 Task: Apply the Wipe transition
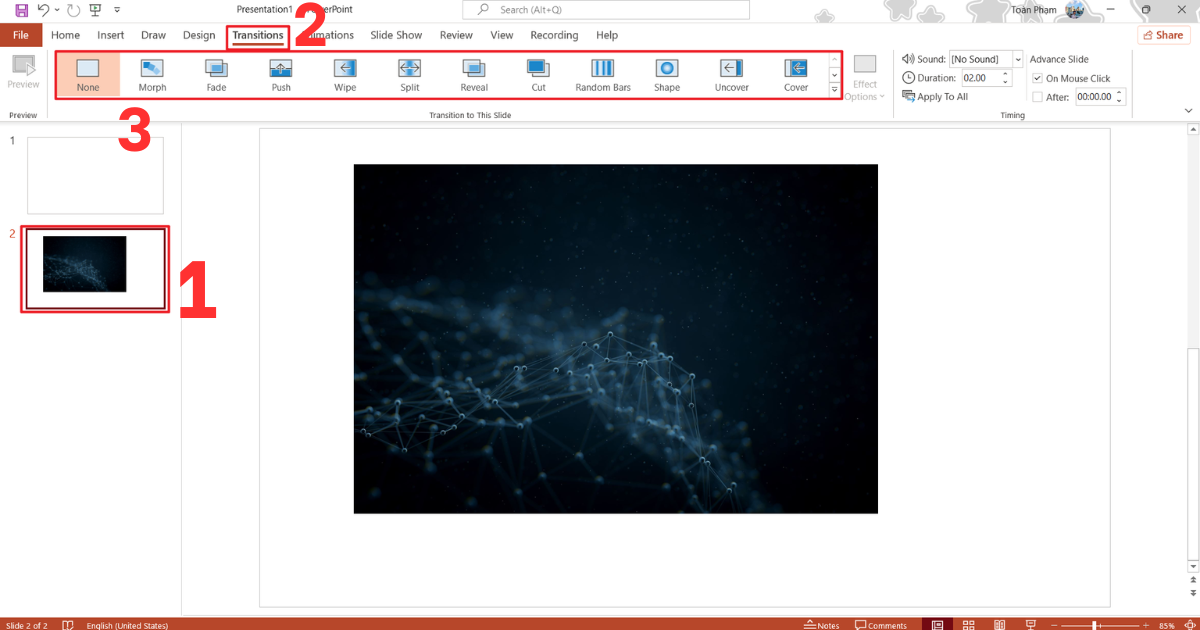(344, 74)
